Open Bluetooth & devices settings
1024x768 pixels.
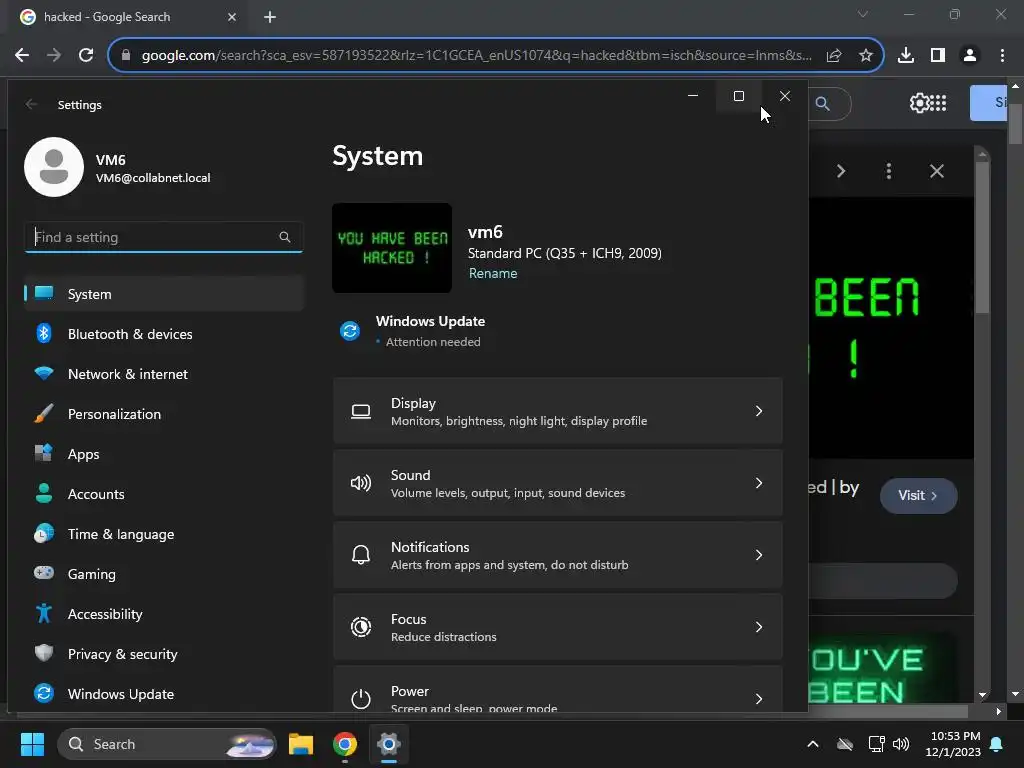164,334
